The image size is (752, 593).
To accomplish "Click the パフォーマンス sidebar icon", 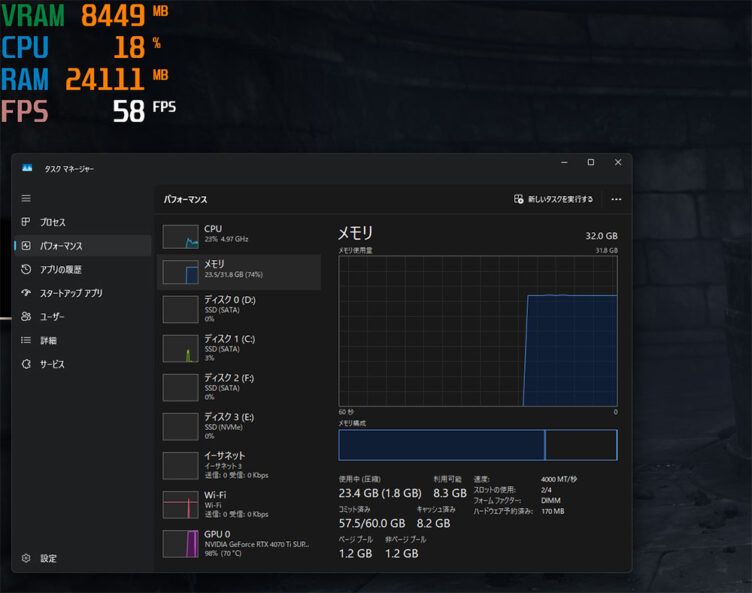I will coord(26,246).
